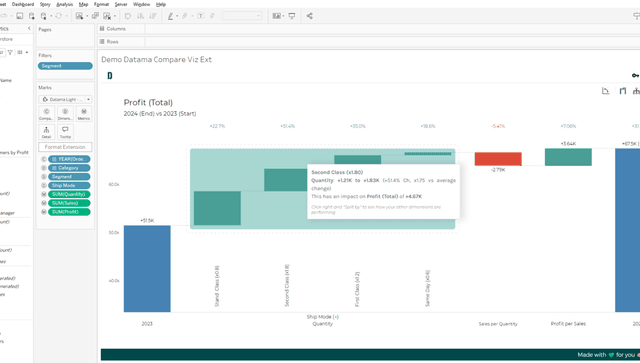Click the Duplicate sheet toolbar icon
Image resolution: width=640 pixels, height=363 pixels.
click(x=95, y=16)
